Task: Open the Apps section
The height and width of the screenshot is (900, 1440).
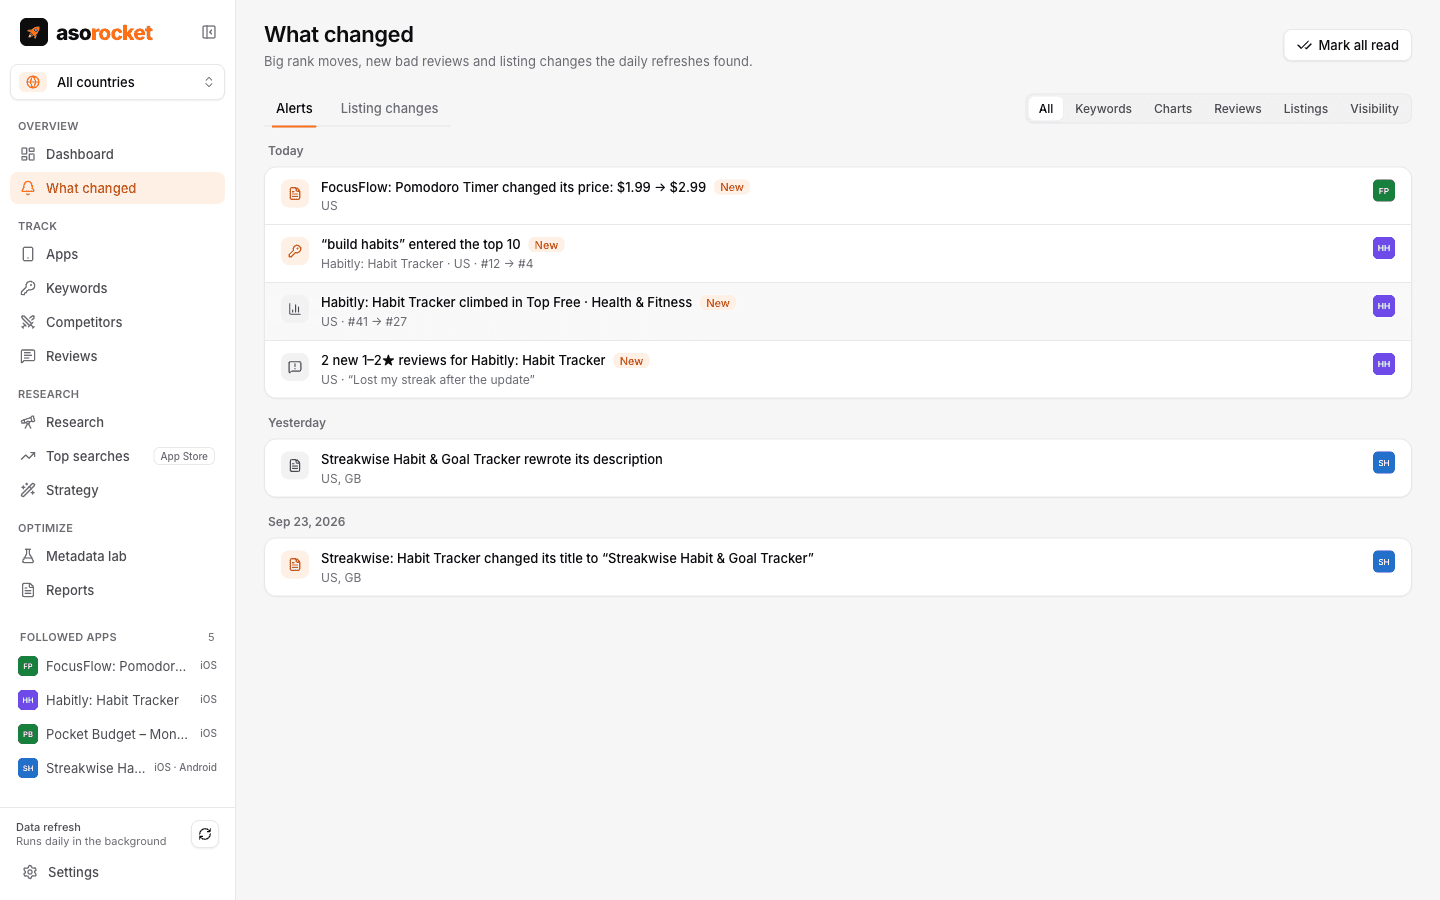Action: pos(117,254)
